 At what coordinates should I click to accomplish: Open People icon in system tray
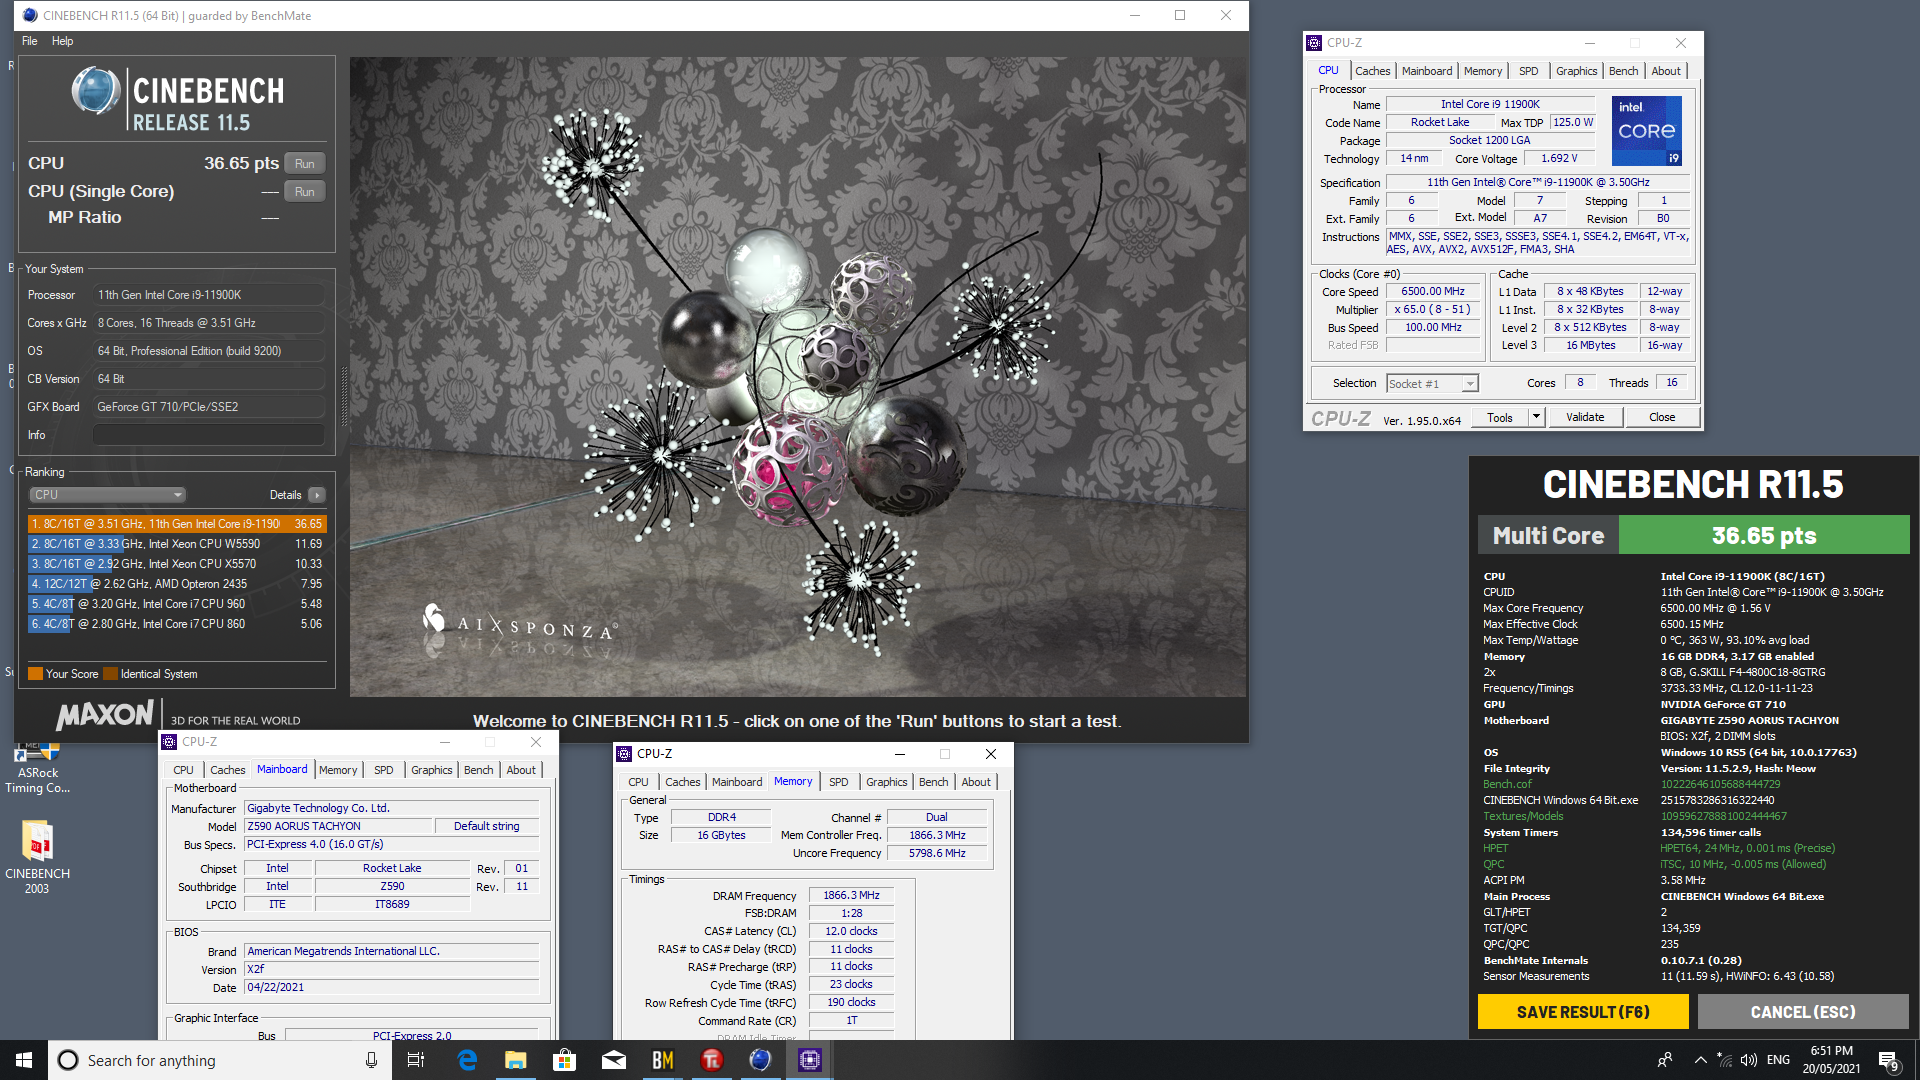click(x=1665, y=1060)
